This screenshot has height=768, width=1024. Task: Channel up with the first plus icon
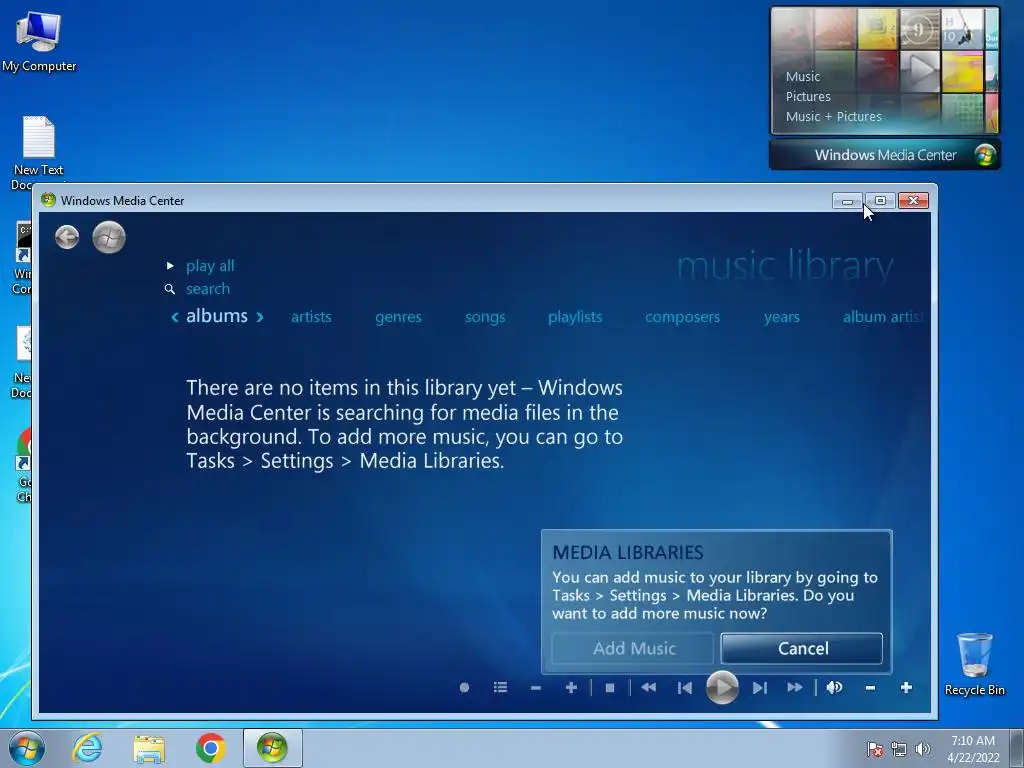click(571, 688)
